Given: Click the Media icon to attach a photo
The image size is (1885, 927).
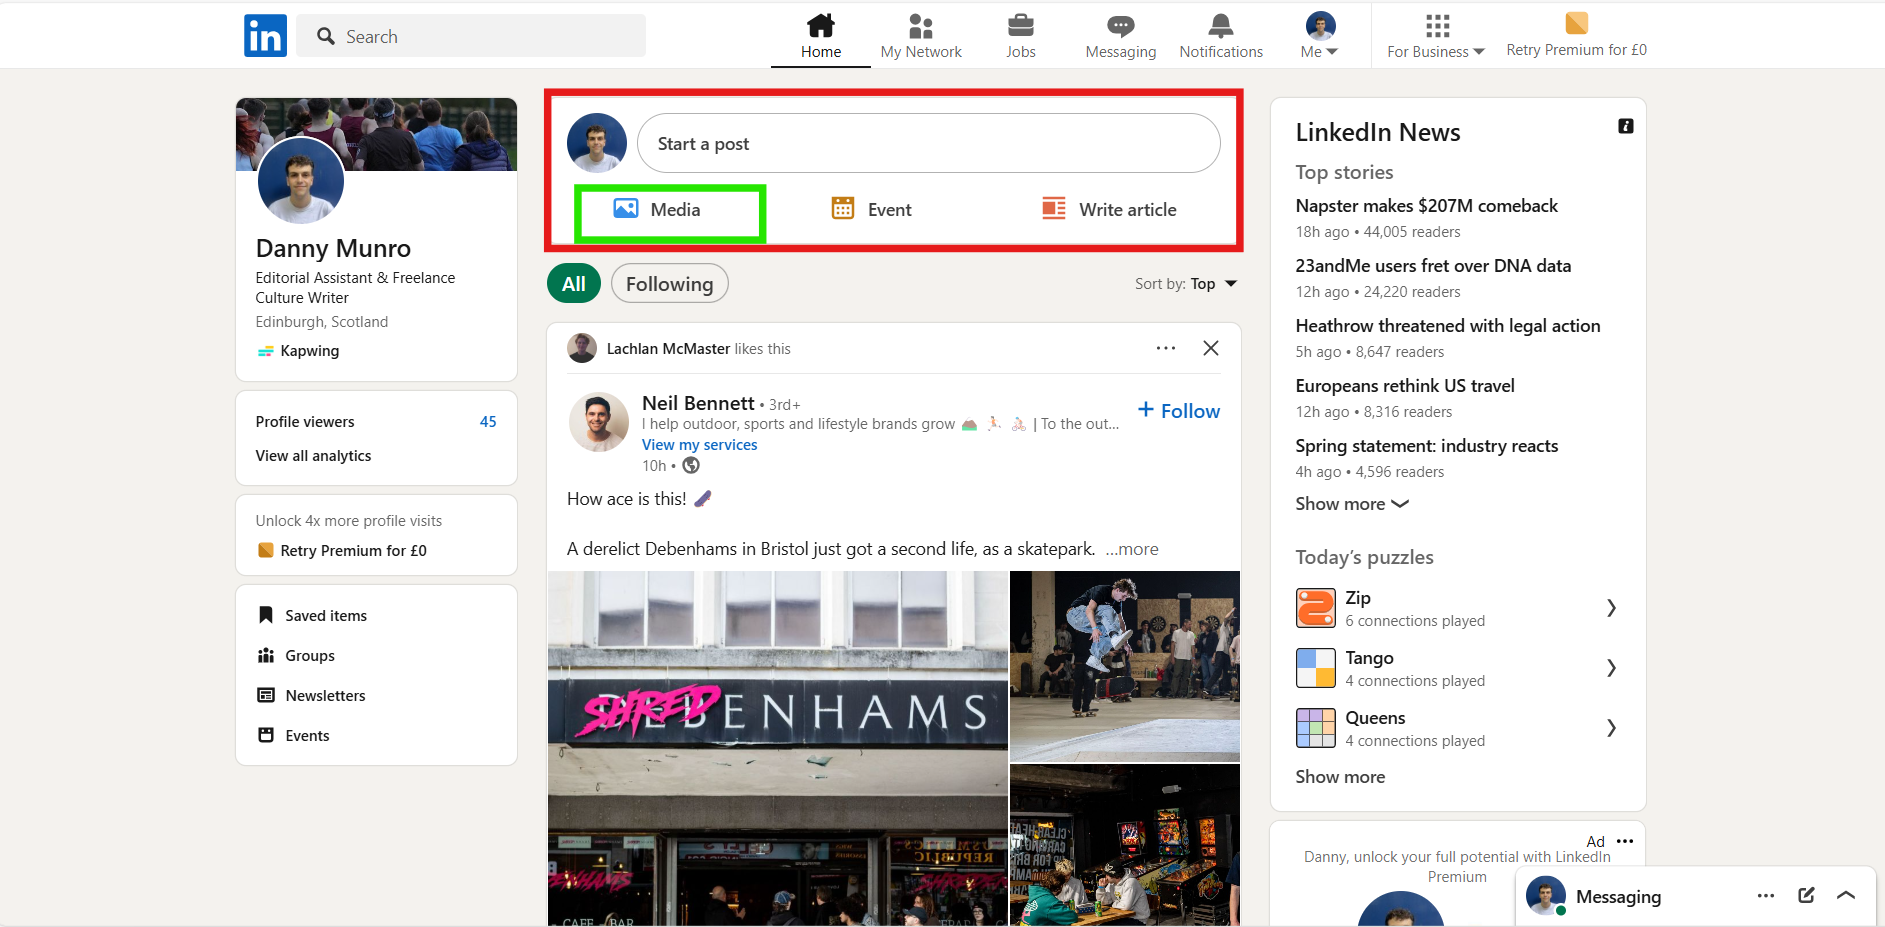Looking at the screenshot, I should pyautogui.click(x=626, y=209).
